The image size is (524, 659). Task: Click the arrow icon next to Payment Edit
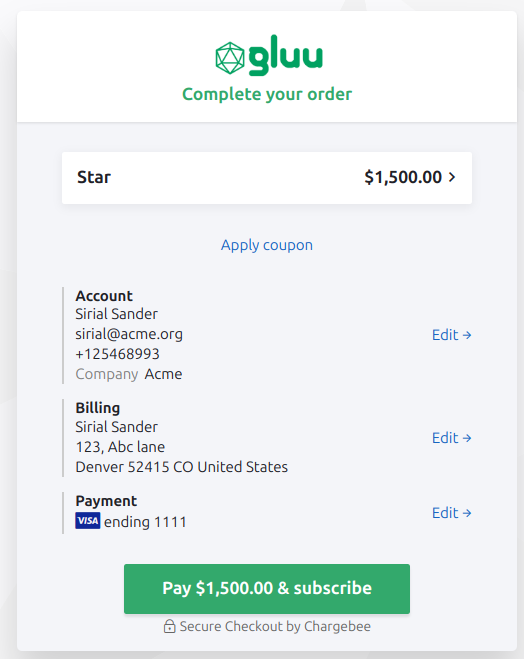467,513
